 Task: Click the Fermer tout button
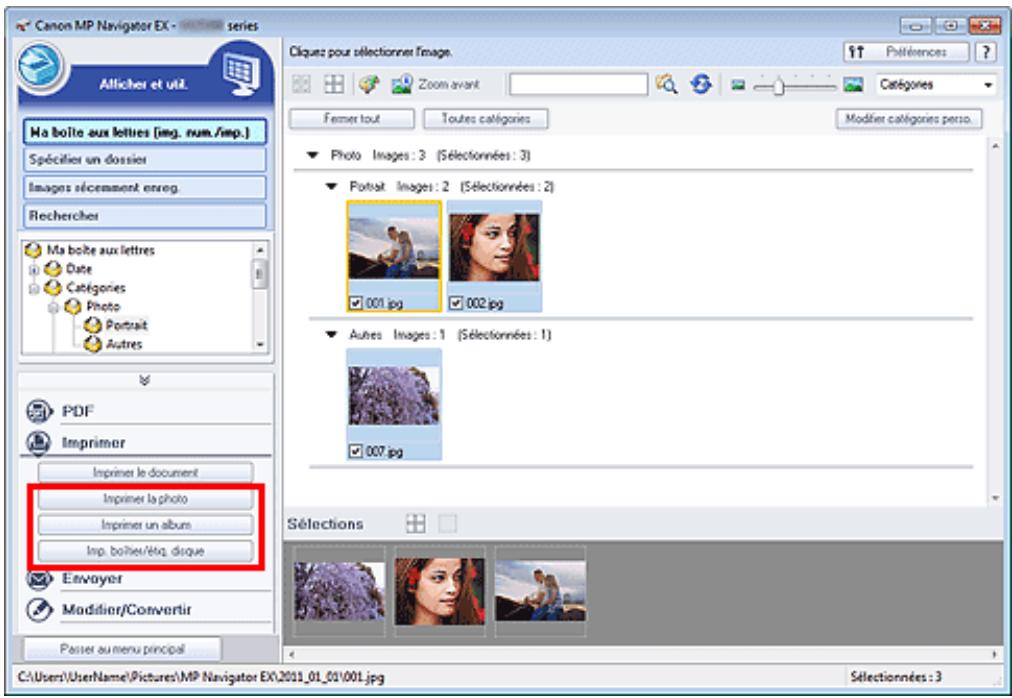point(352,119)
